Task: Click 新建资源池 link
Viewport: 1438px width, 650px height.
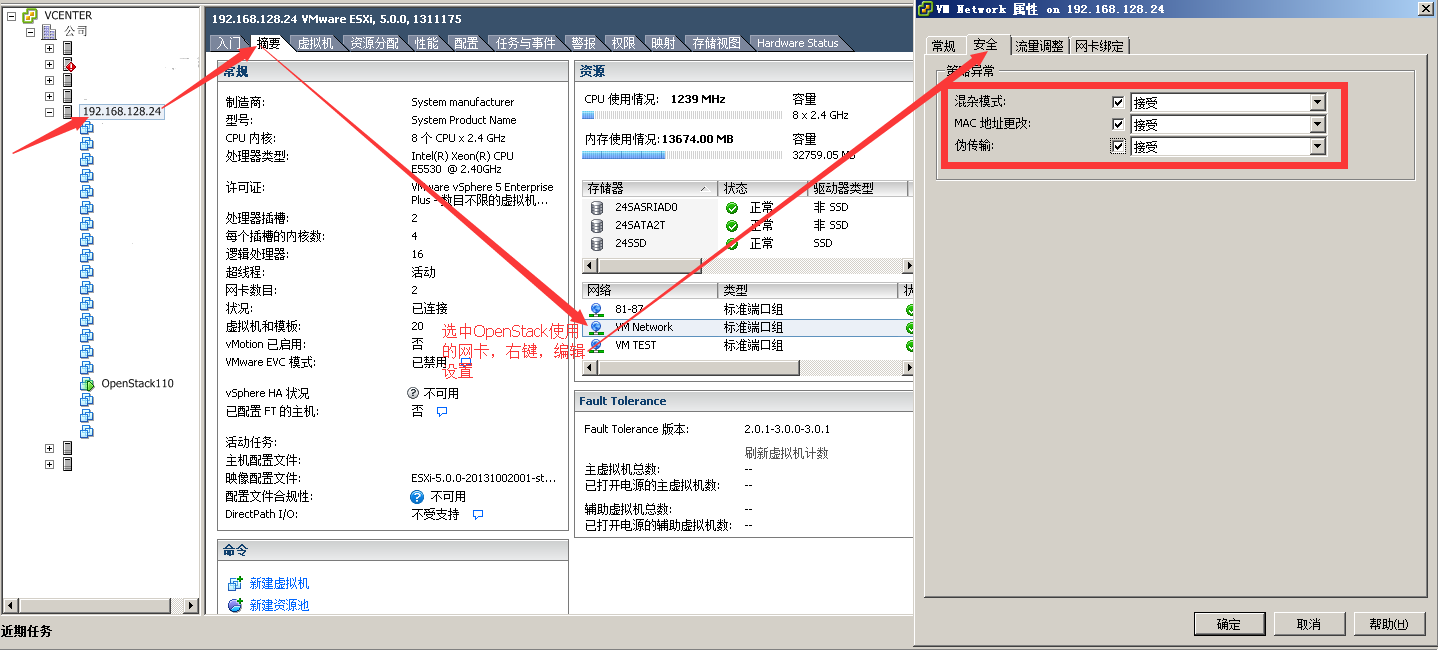Action: 279,605
